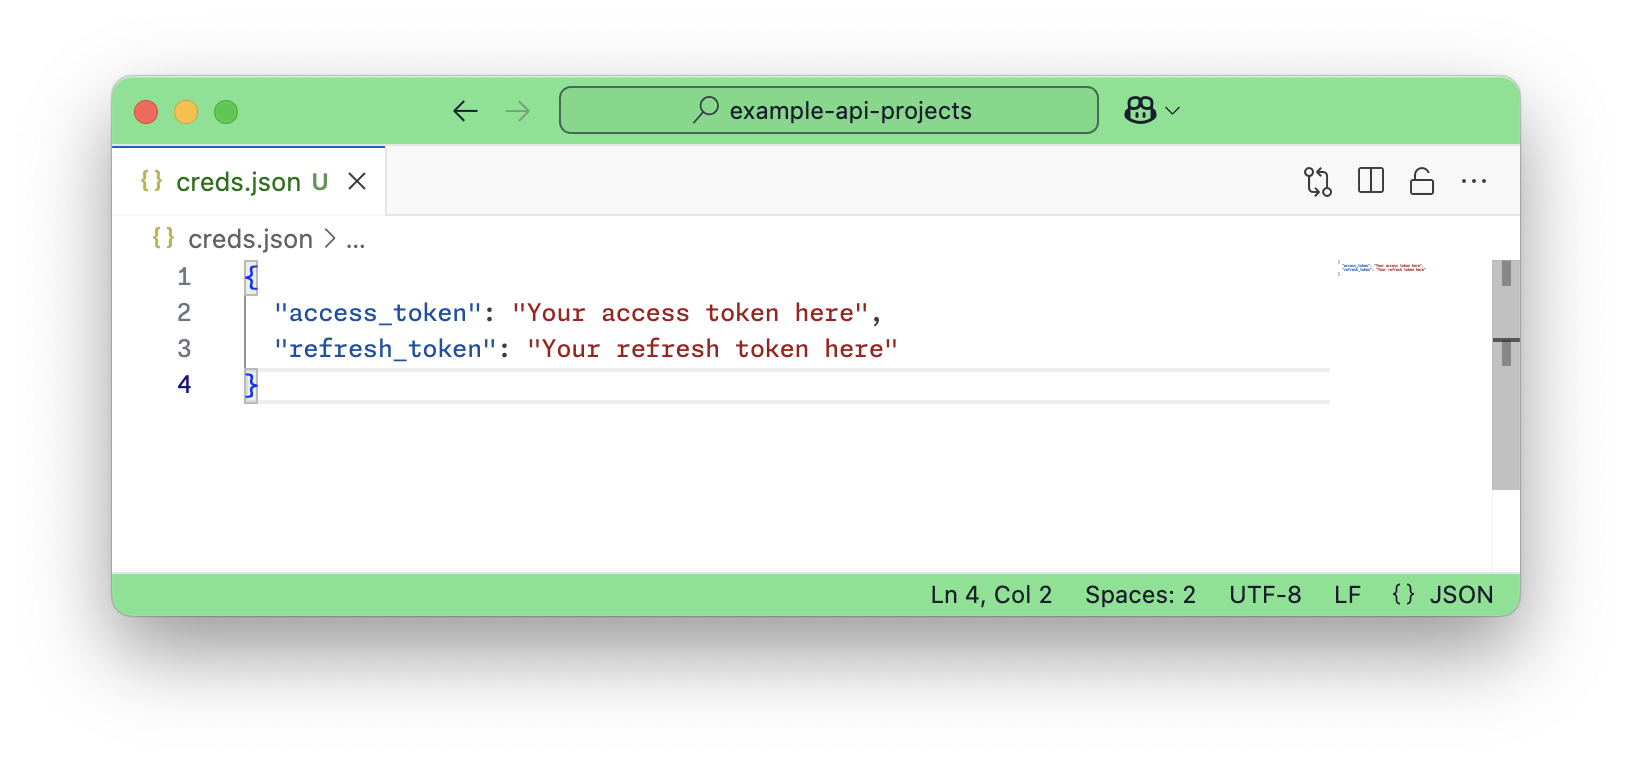The width and height of the screenshot is (1632, 764).
Task: Click the magnifier in the search box
Action: (705, 110)
